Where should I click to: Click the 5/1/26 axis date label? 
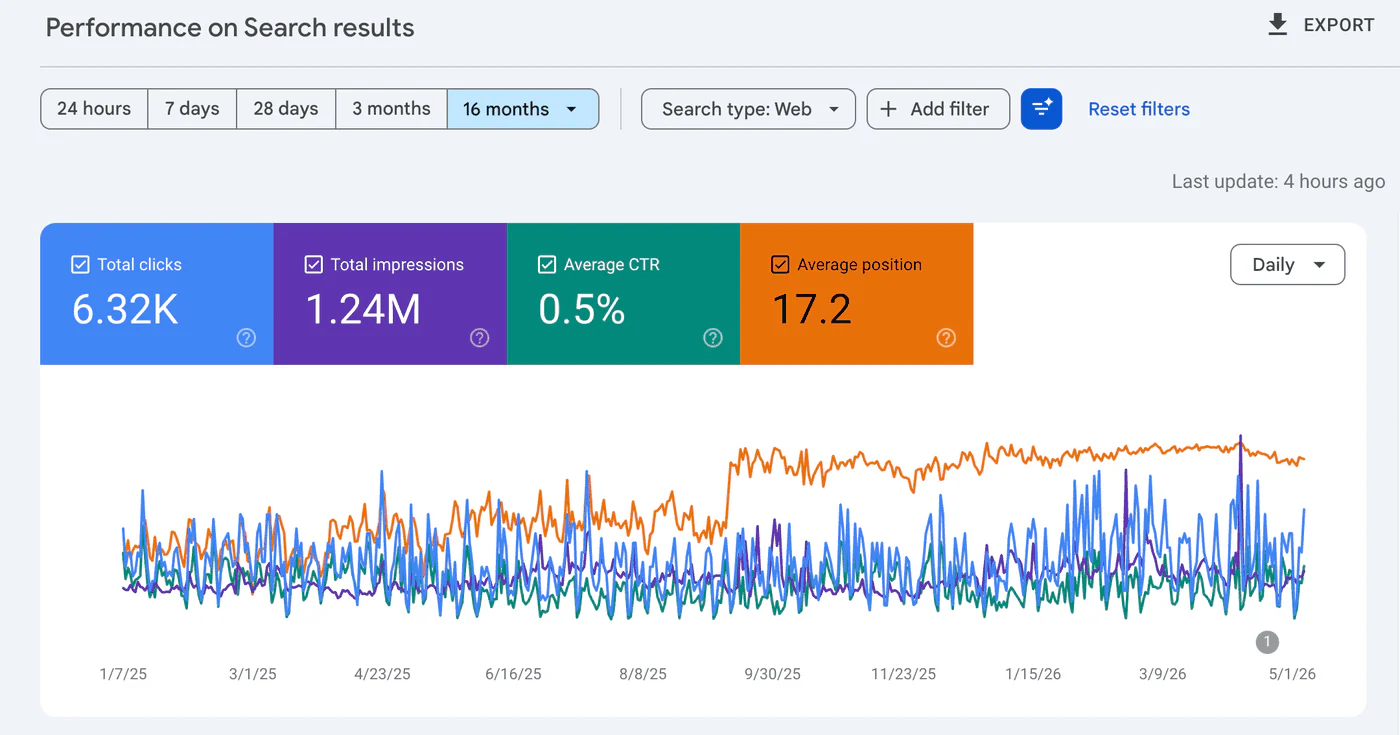click(x=1293, y=674)
